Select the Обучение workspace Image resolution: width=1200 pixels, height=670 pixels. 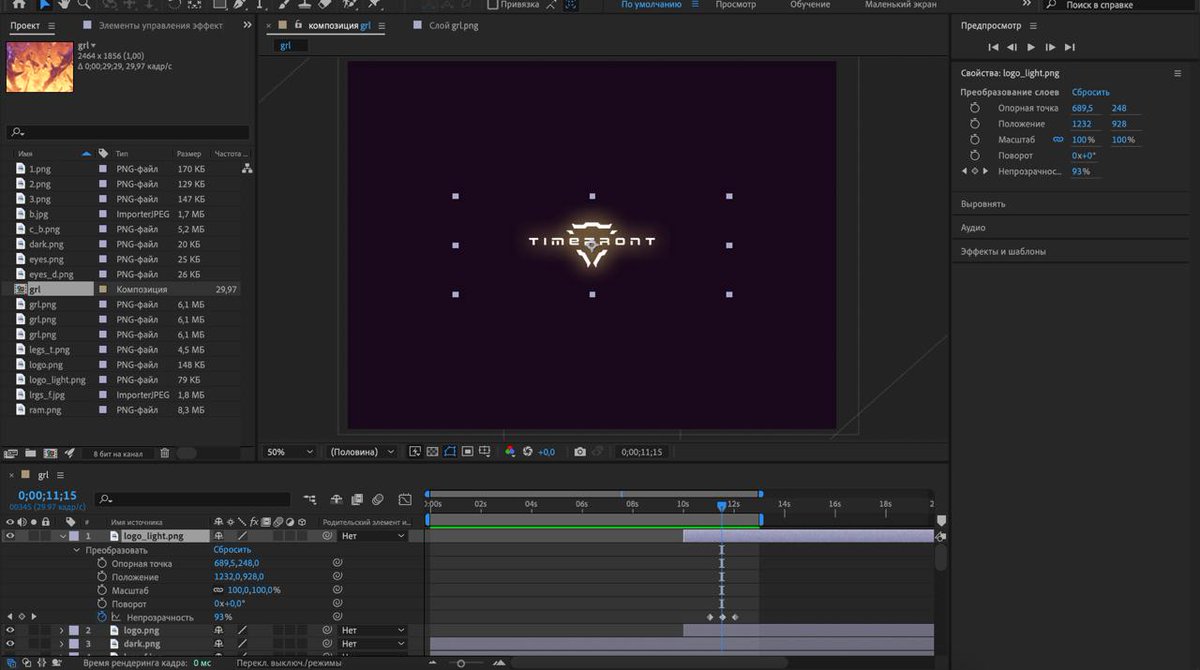tap(810, 4)
